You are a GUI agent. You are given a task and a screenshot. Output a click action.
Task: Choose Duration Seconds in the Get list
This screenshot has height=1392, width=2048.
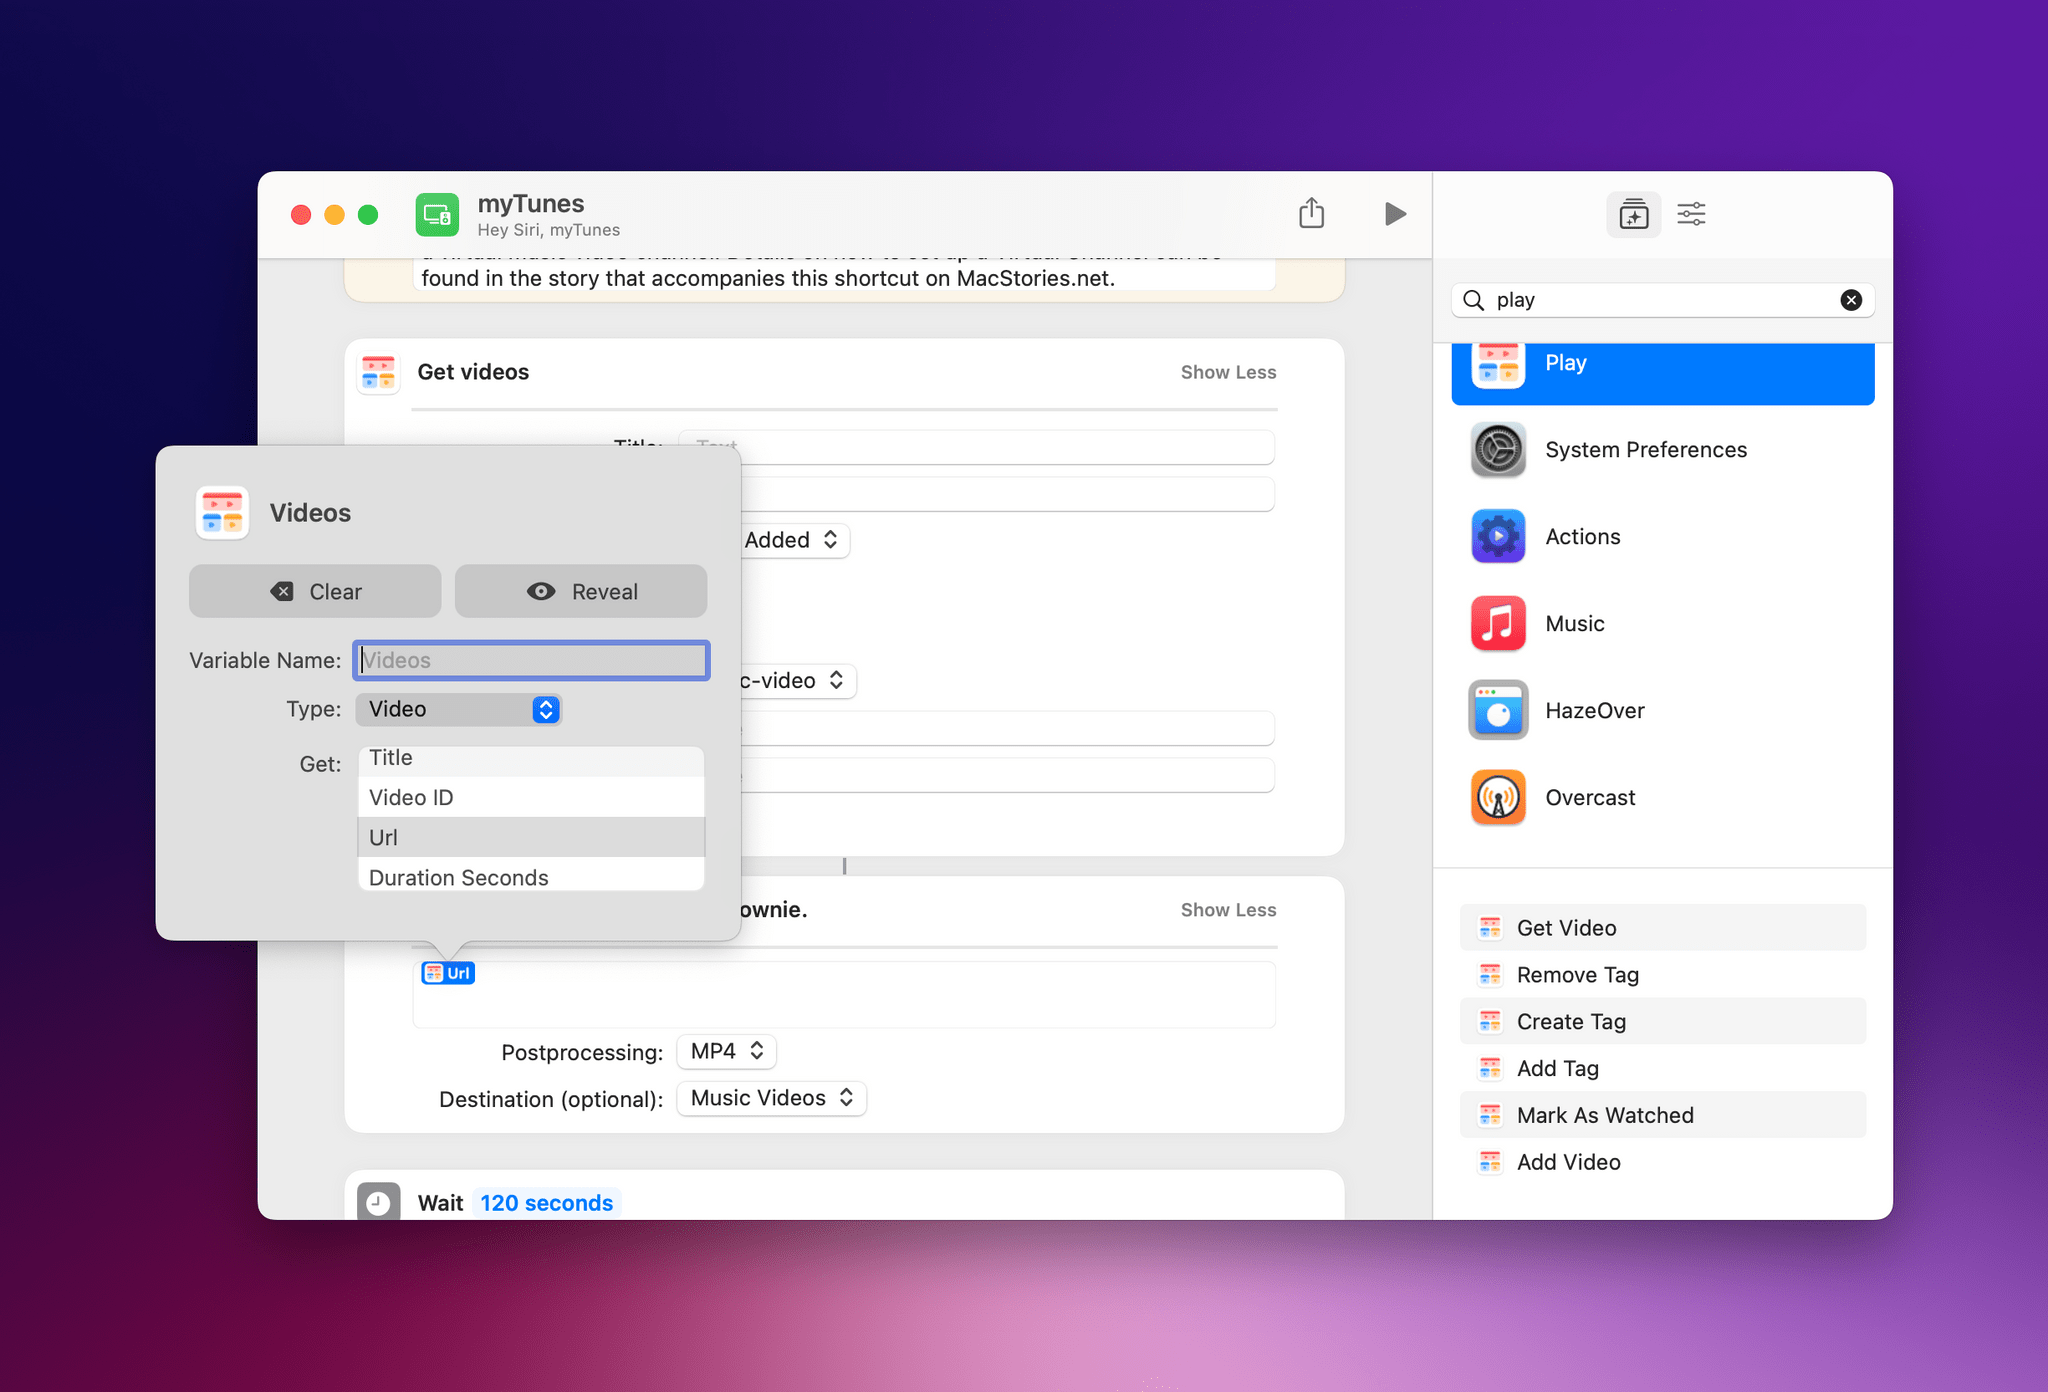pos(531,875)
